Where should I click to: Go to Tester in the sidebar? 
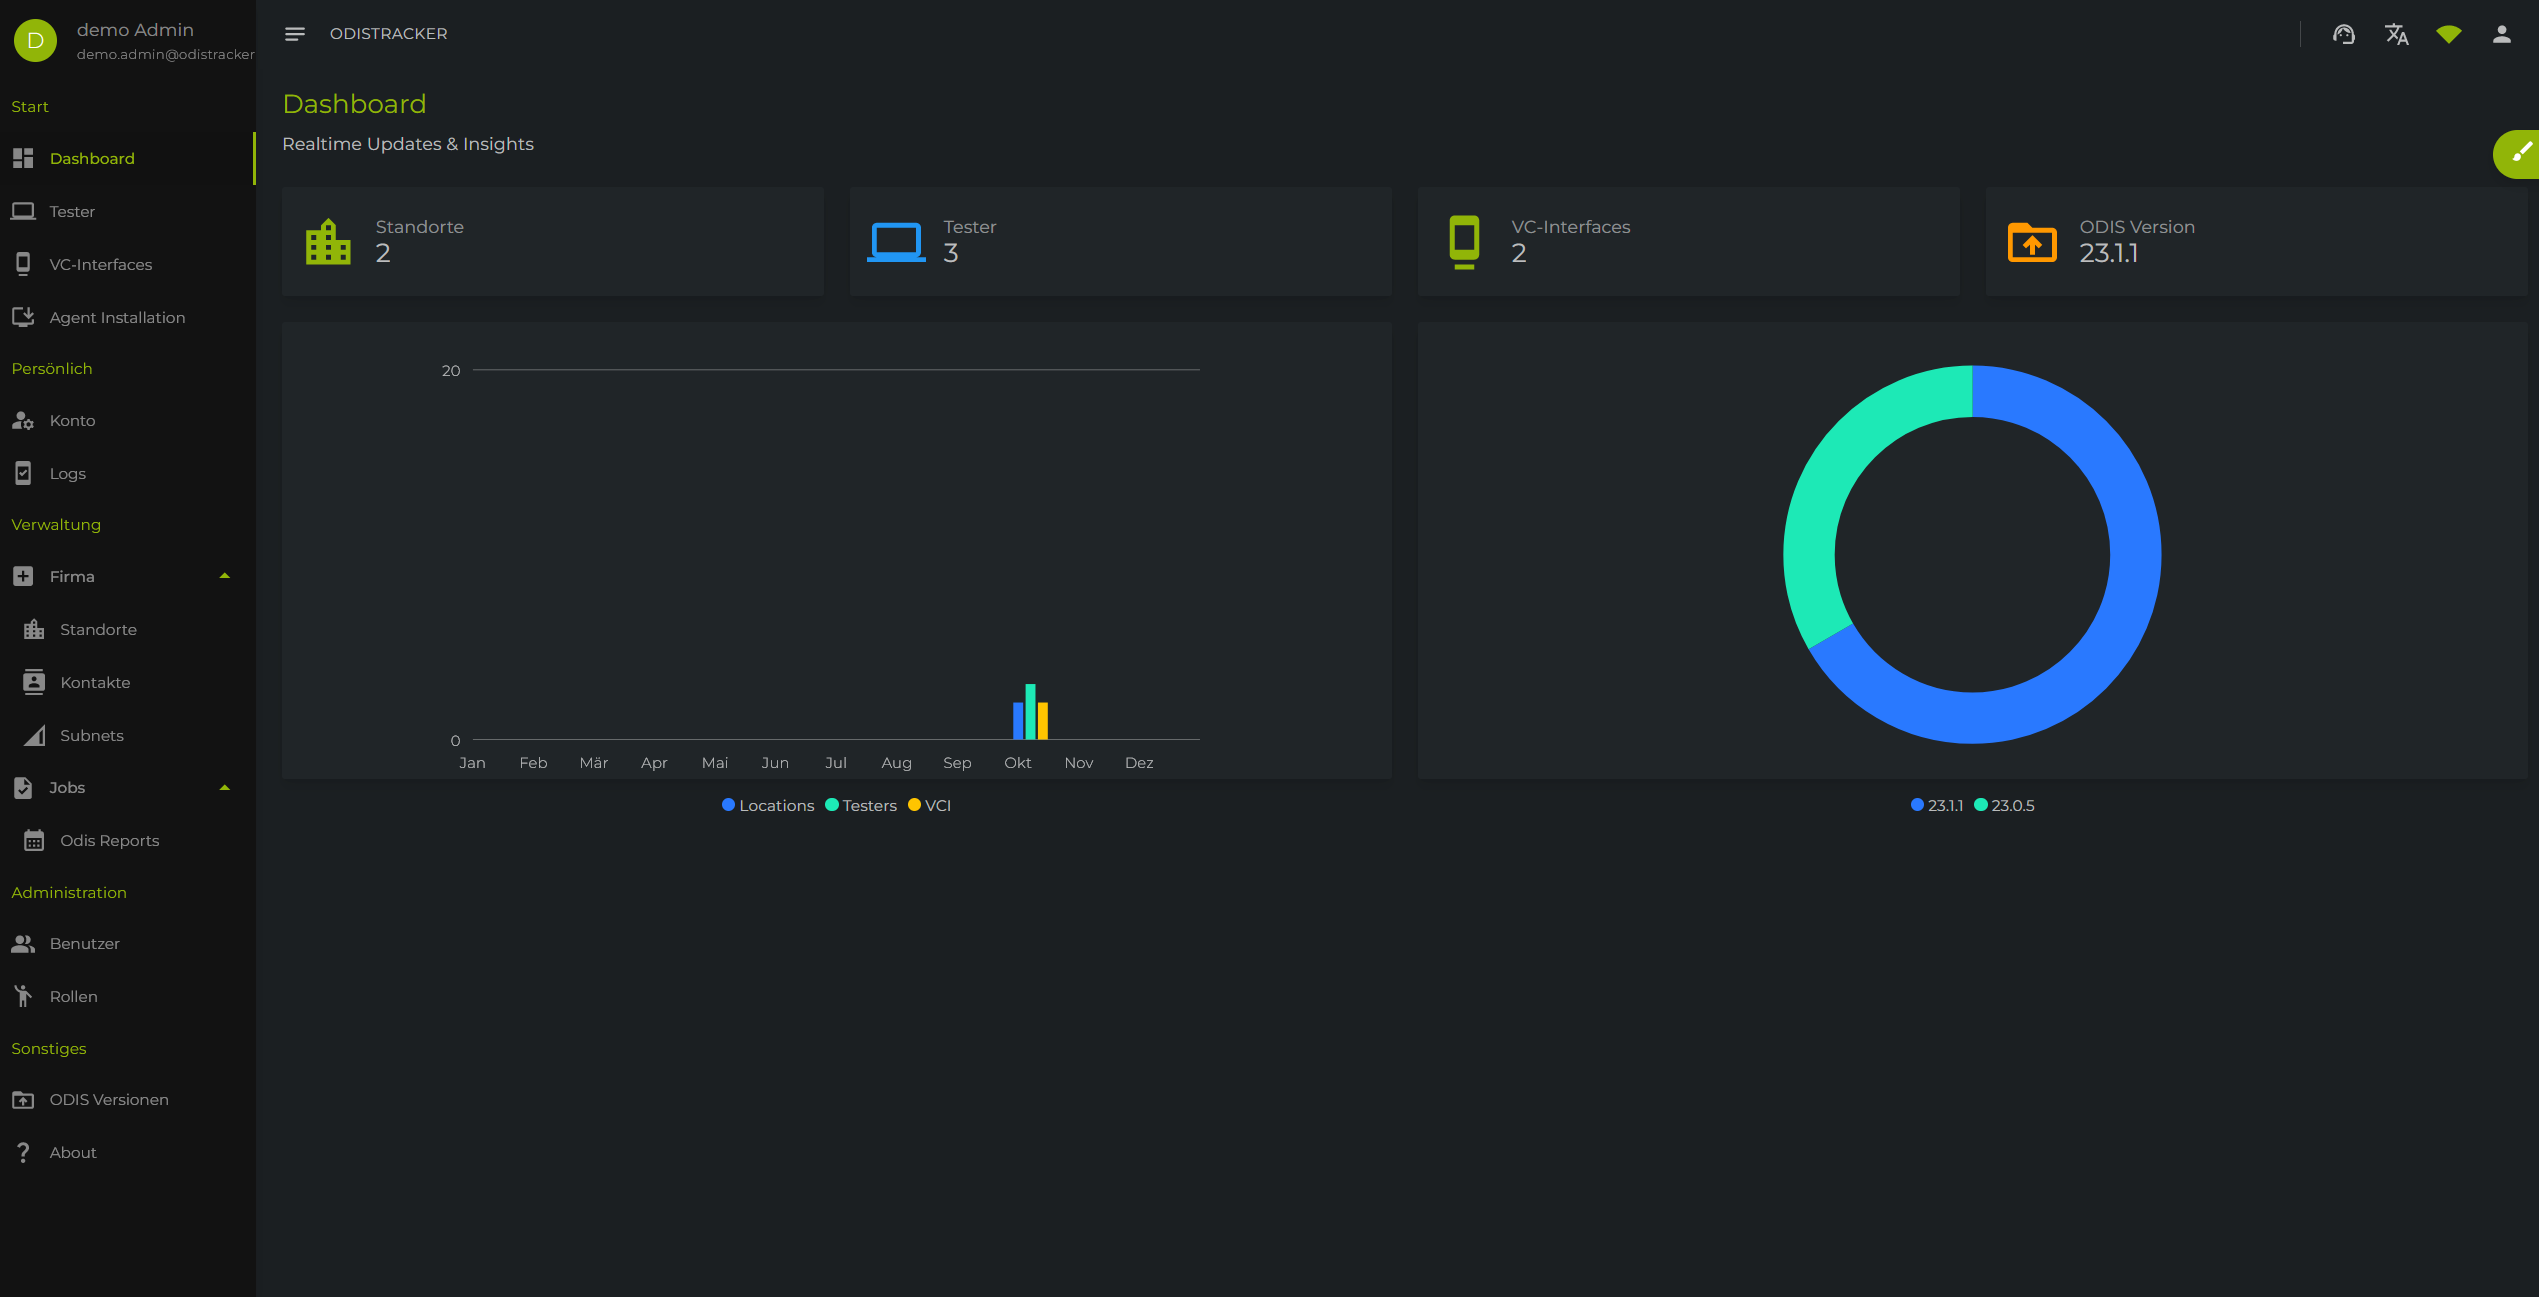[x=127, y=211]
